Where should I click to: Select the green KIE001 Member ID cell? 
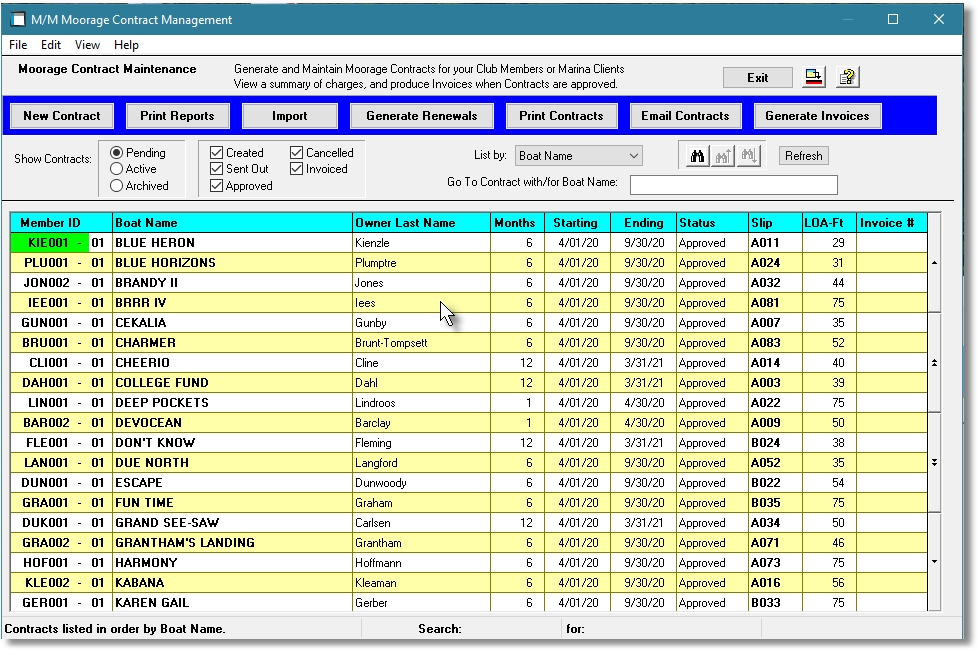pos(47,243)
